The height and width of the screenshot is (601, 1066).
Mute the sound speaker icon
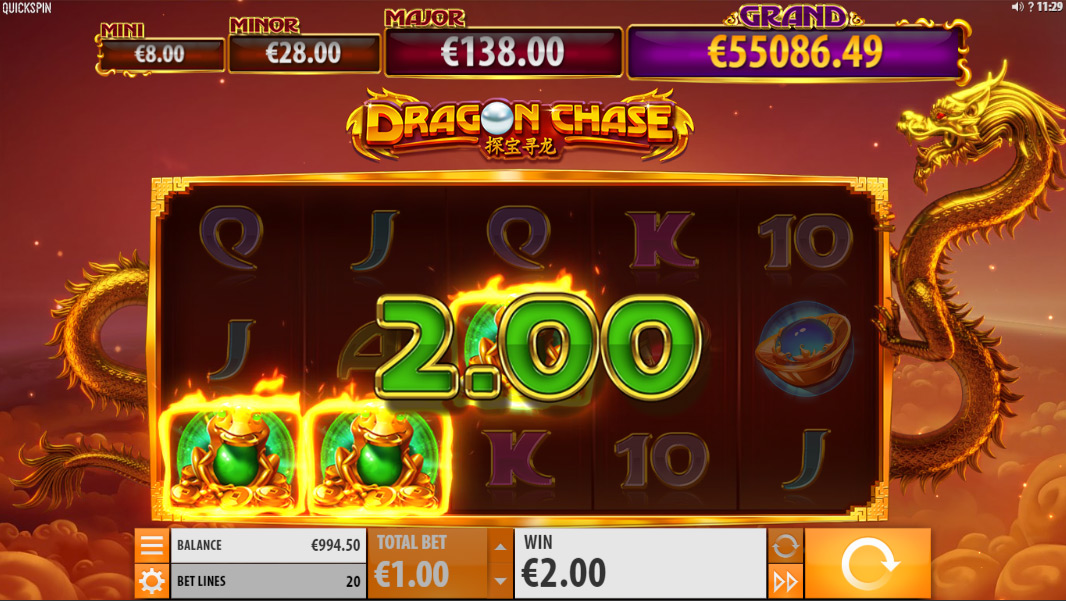click(x=1017, y=7)
